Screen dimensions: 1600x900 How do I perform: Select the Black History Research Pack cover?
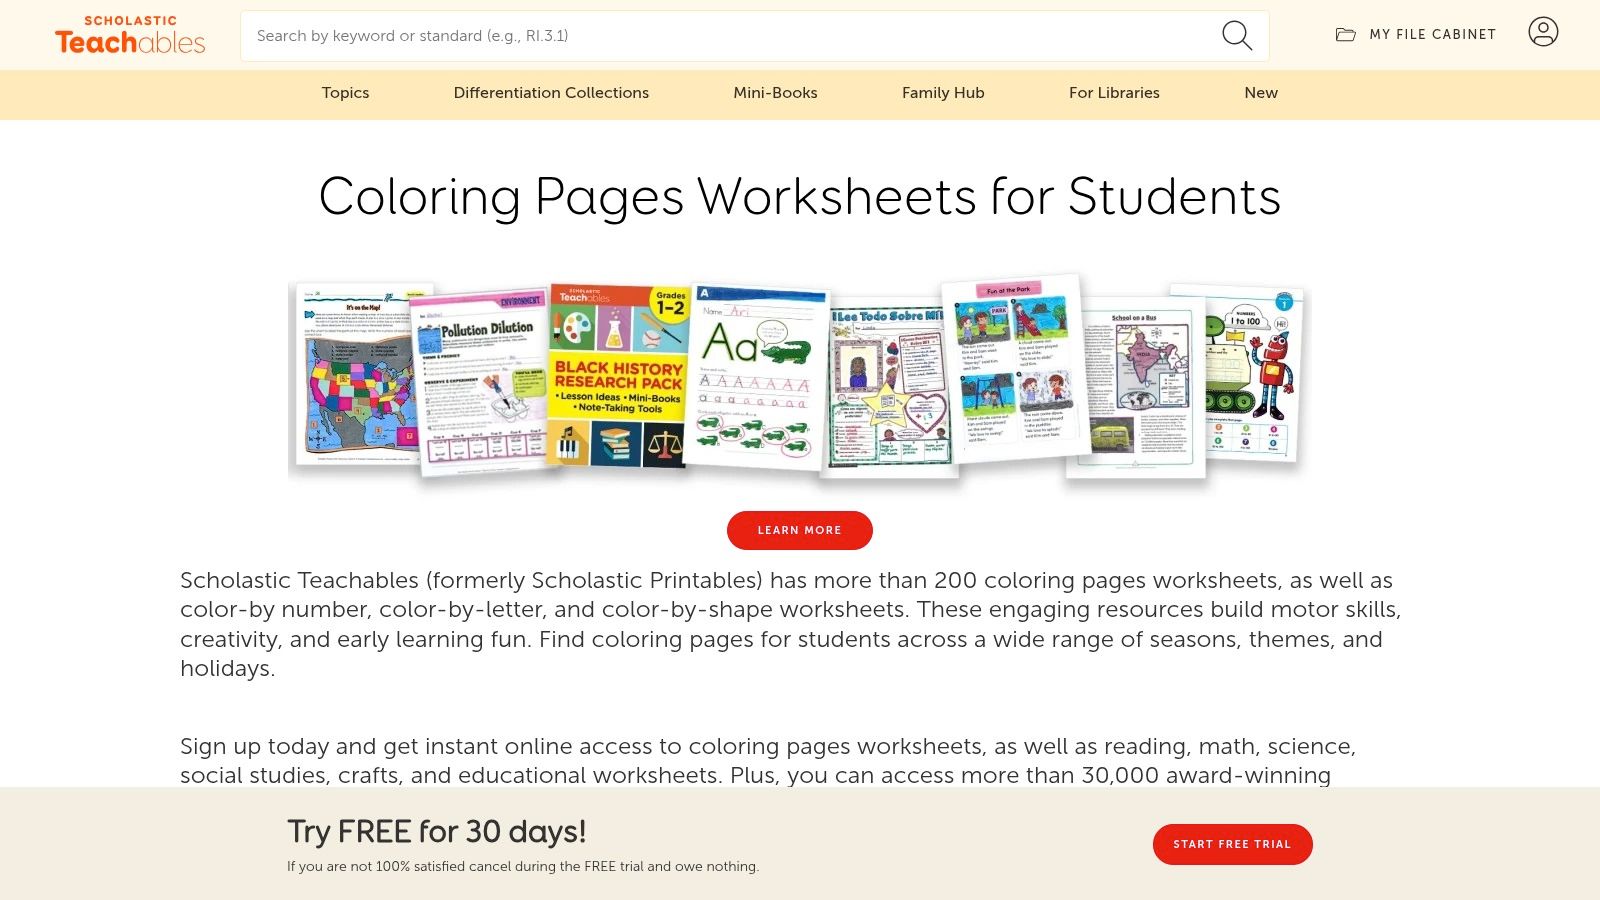[617, 380]
